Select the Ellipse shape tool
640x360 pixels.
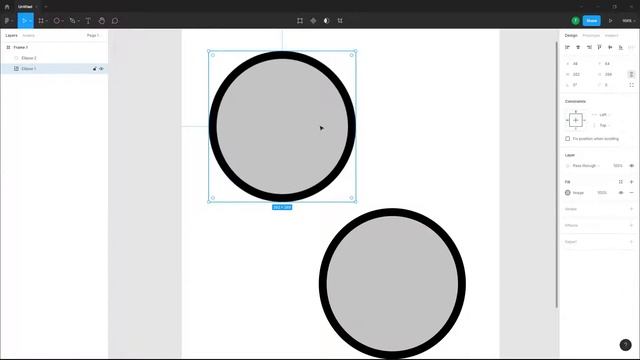coord(56,20)
